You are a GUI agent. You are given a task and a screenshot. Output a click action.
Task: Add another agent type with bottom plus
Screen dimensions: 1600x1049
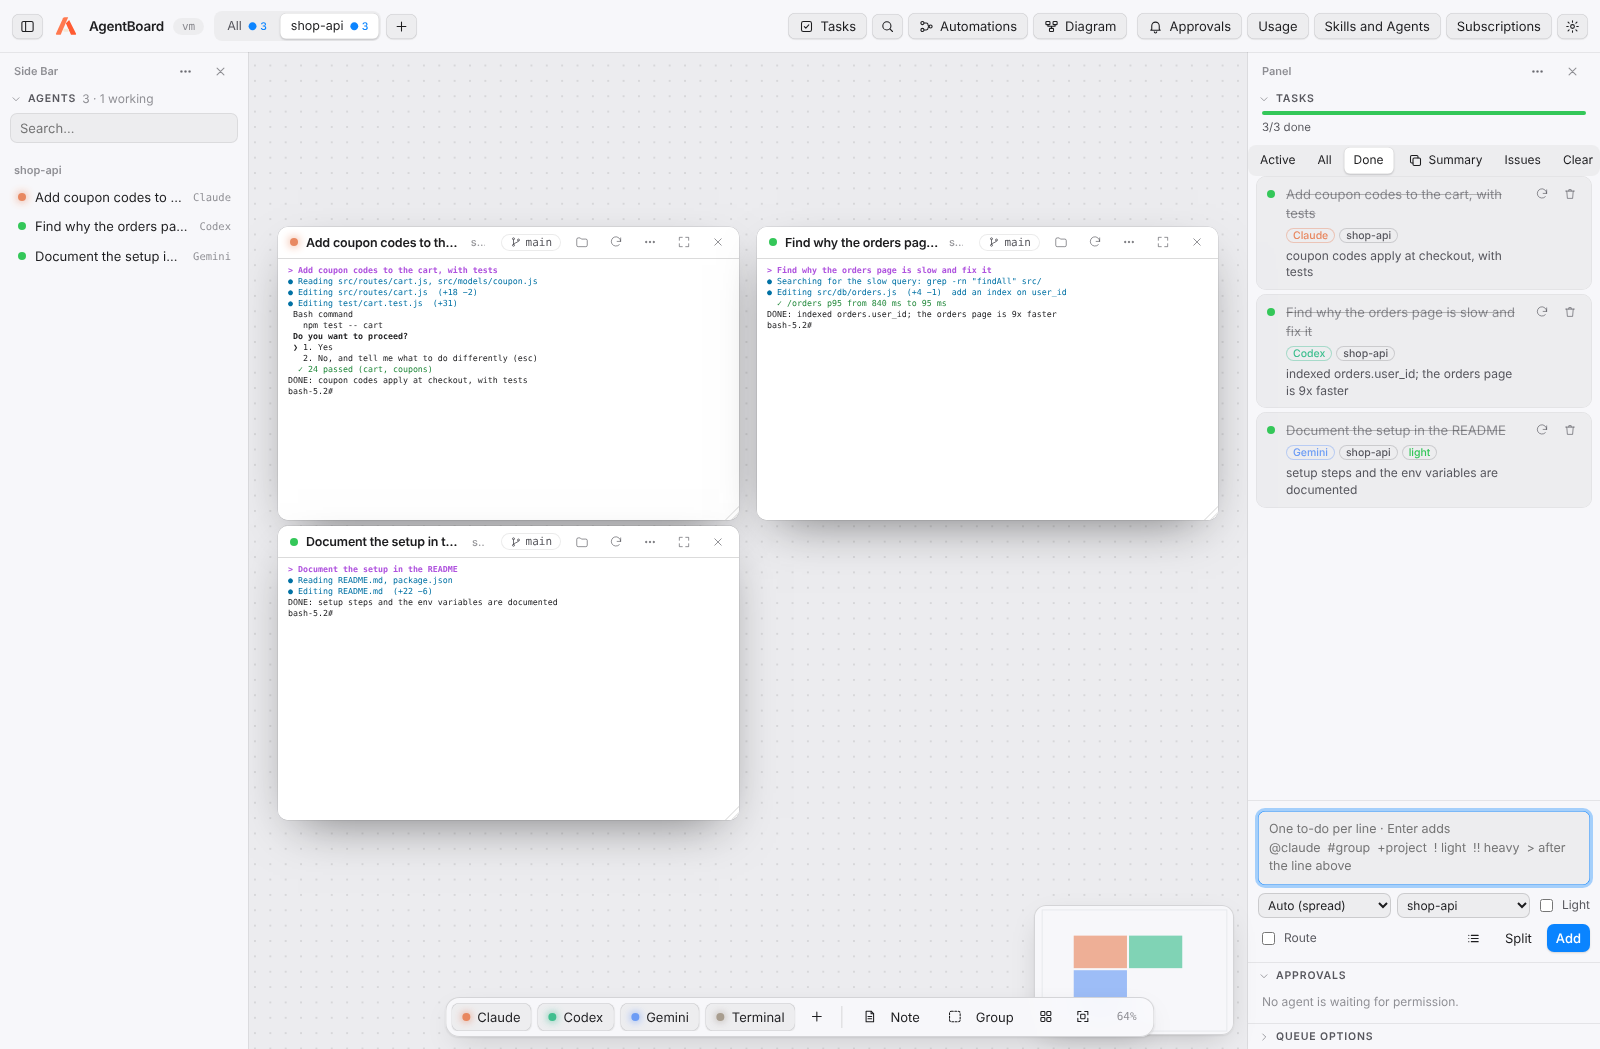point(817,1017)
